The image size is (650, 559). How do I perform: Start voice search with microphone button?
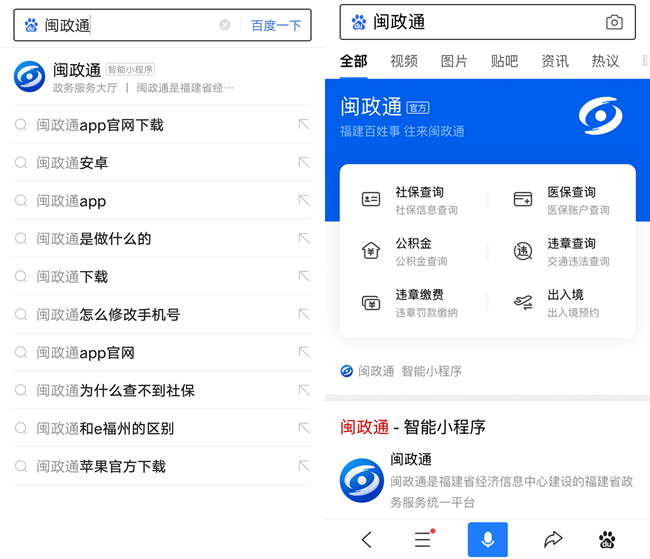488,539
